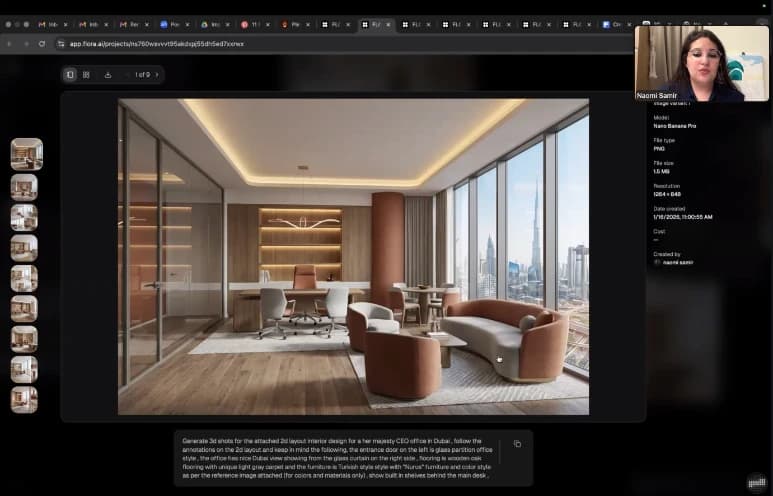Select the second thumbnail in the strip

[24, 187]
